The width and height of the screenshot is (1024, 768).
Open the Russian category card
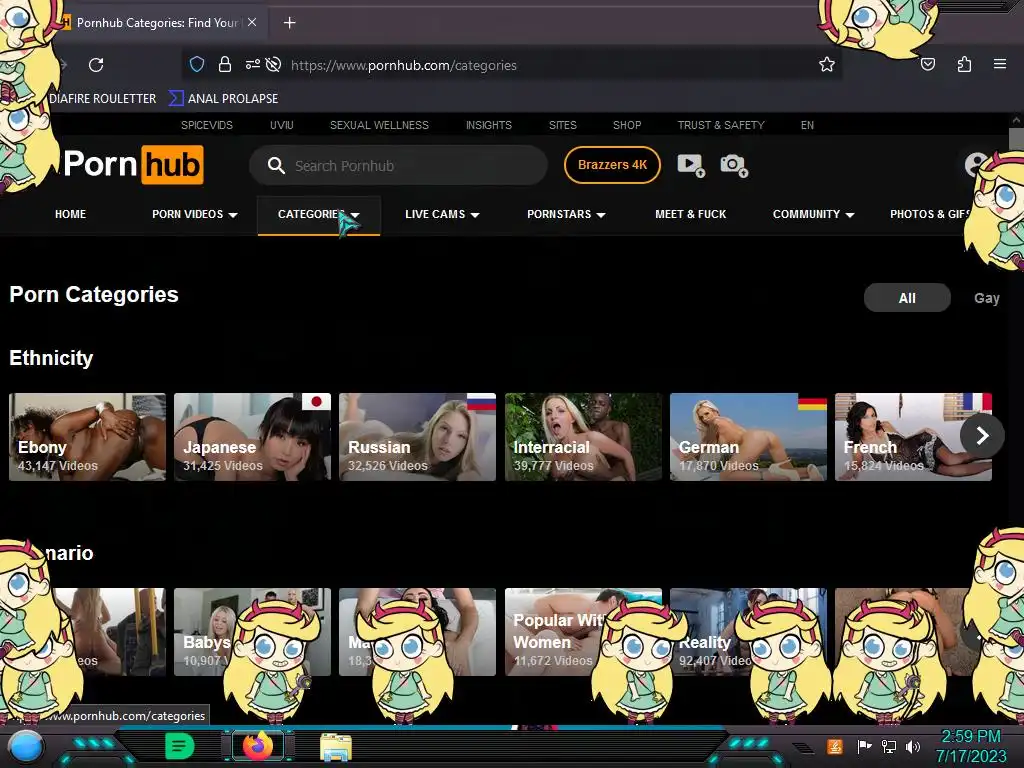[417, 437]
